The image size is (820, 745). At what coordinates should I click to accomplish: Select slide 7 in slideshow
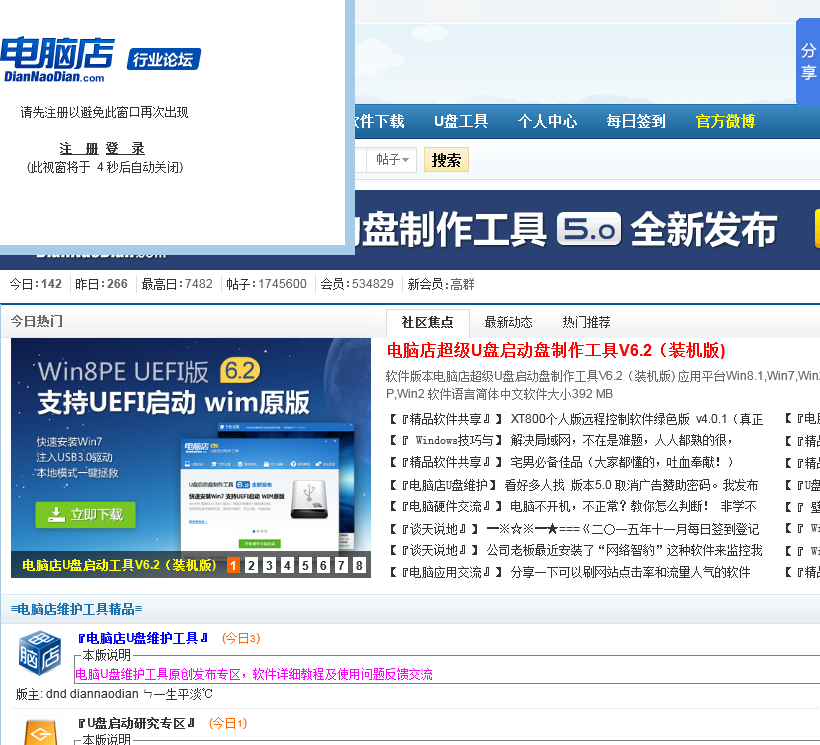click(341, 565)
